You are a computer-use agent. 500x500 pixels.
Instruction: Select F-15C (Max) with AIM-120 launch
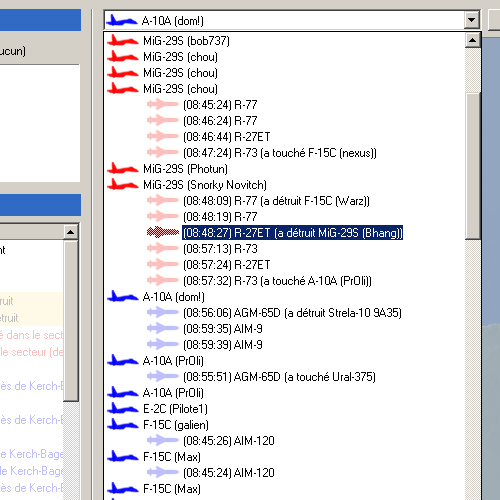[x=172, y=457]
